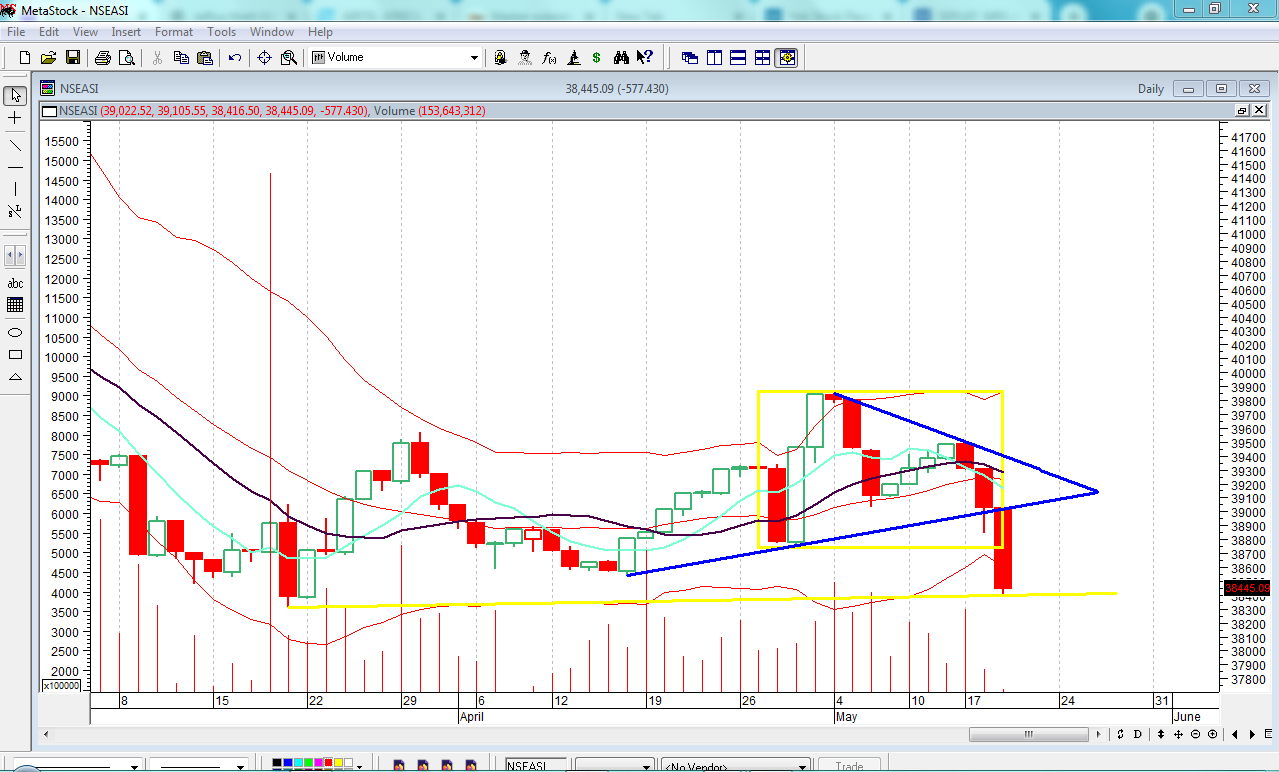
Task: Select the rectangle drawing tool
Action: click(x=15, y=355)
